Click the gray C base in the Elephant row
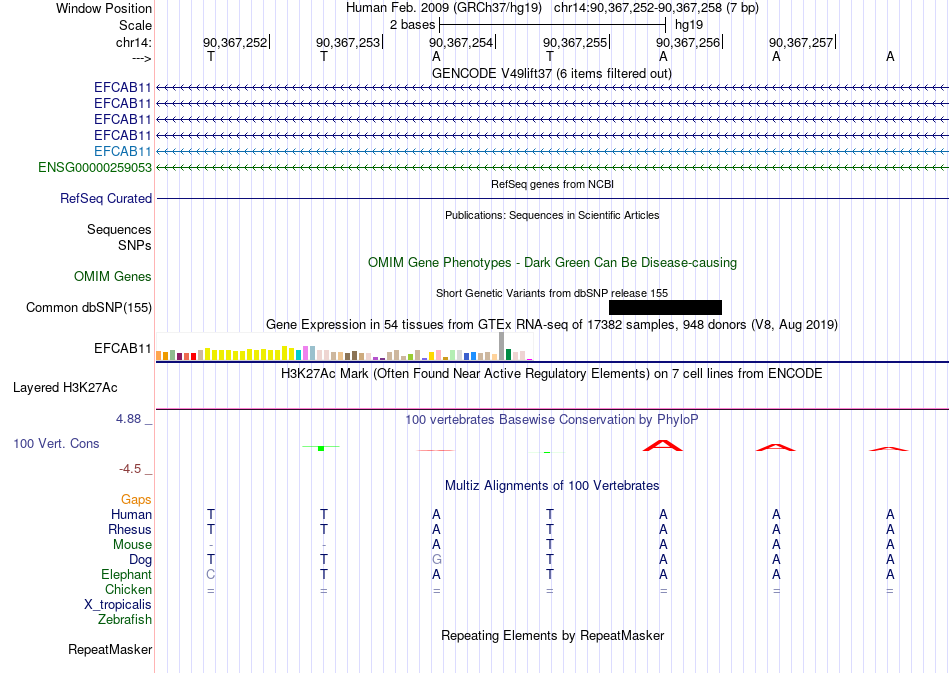This screenshot has height=673, width=950. pos(211,574)
